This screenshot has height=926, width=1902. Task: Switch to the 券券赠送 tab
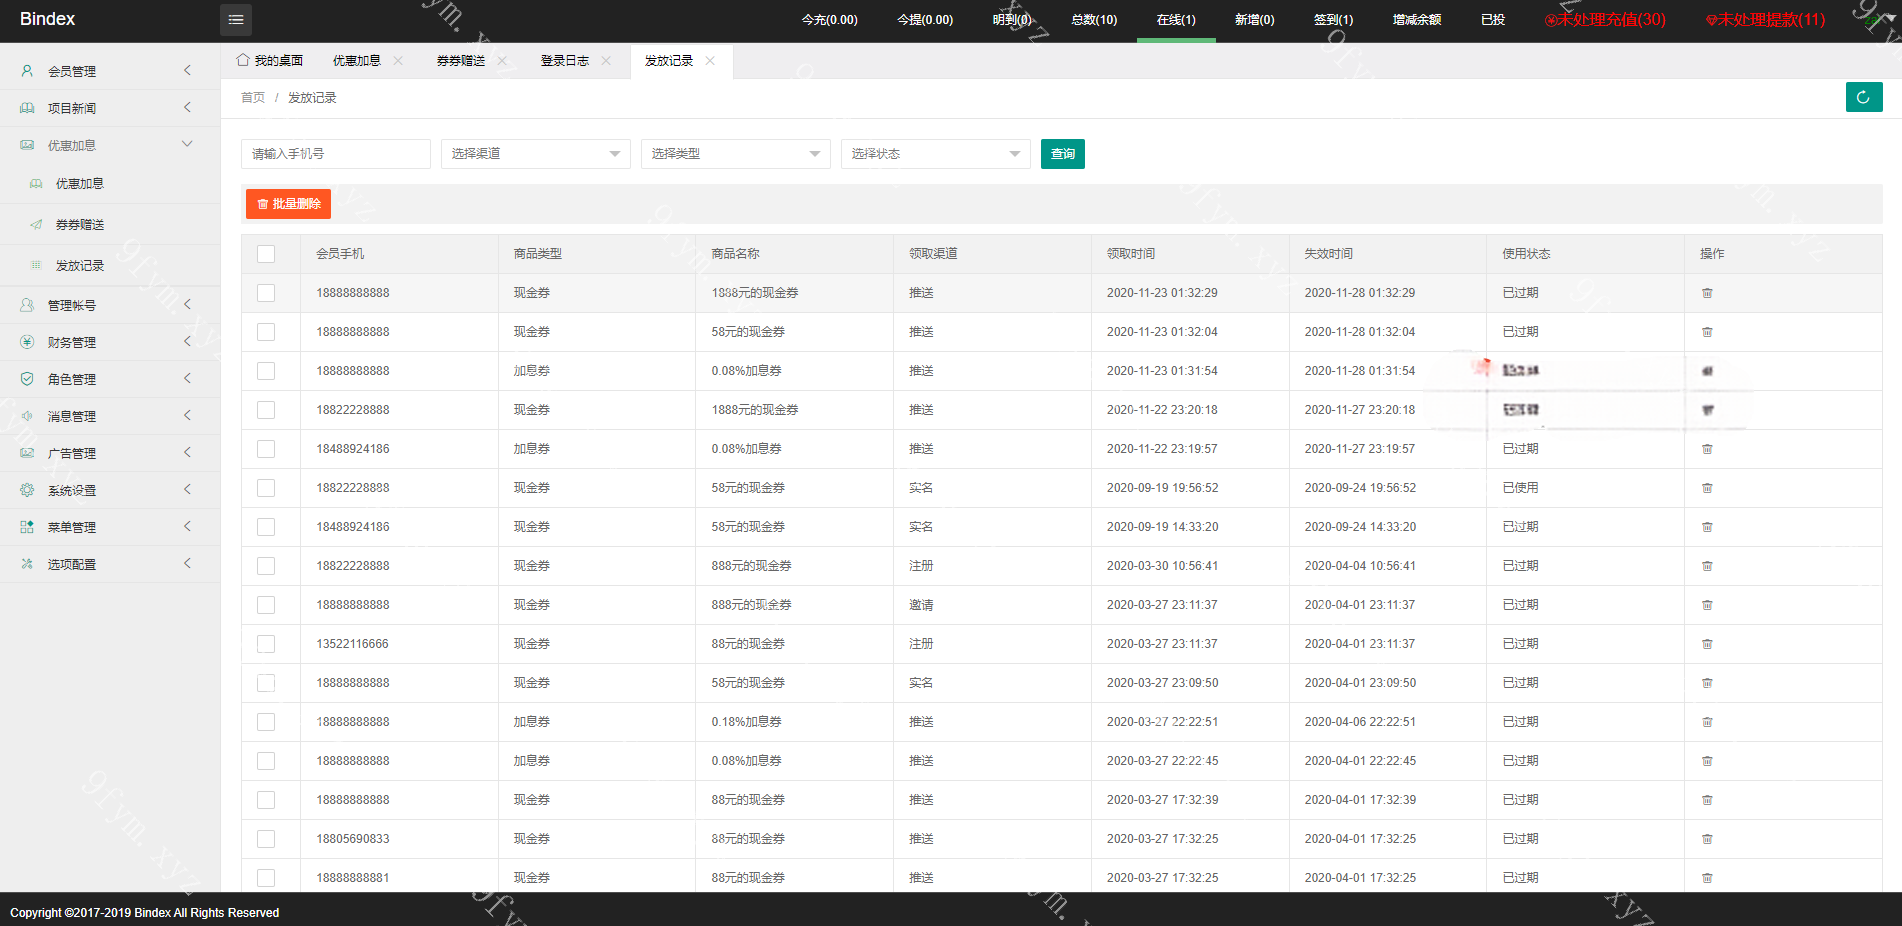coord(461,61)
